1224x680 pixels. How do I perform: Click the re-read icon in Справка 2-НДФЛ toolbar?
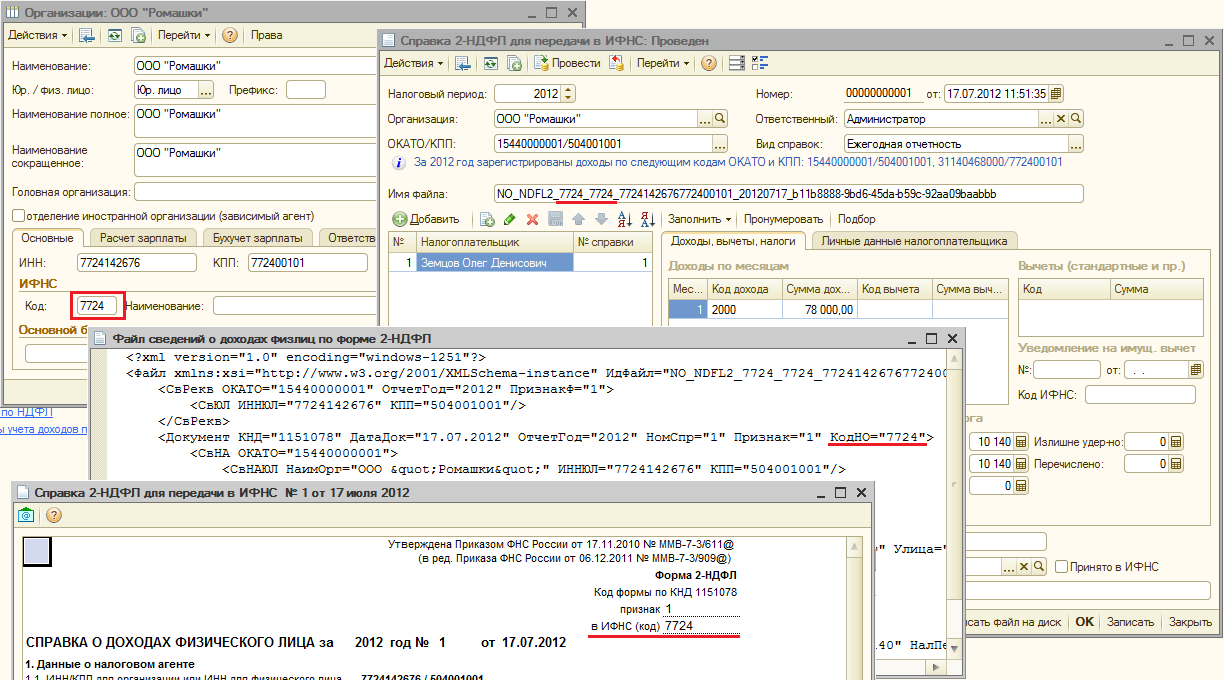coord(490,63)
